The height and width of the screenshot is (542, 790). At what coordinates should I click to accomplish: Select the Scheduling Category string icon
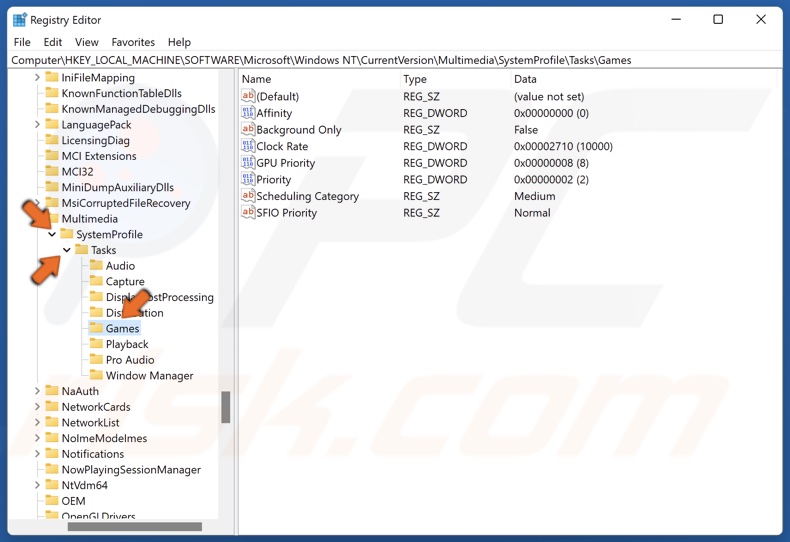click(x=248, y=195)
